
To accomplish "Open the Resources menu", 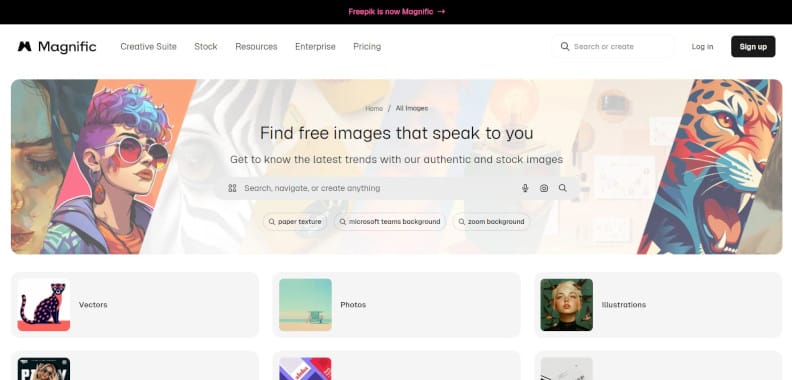I will pos(256,46).
